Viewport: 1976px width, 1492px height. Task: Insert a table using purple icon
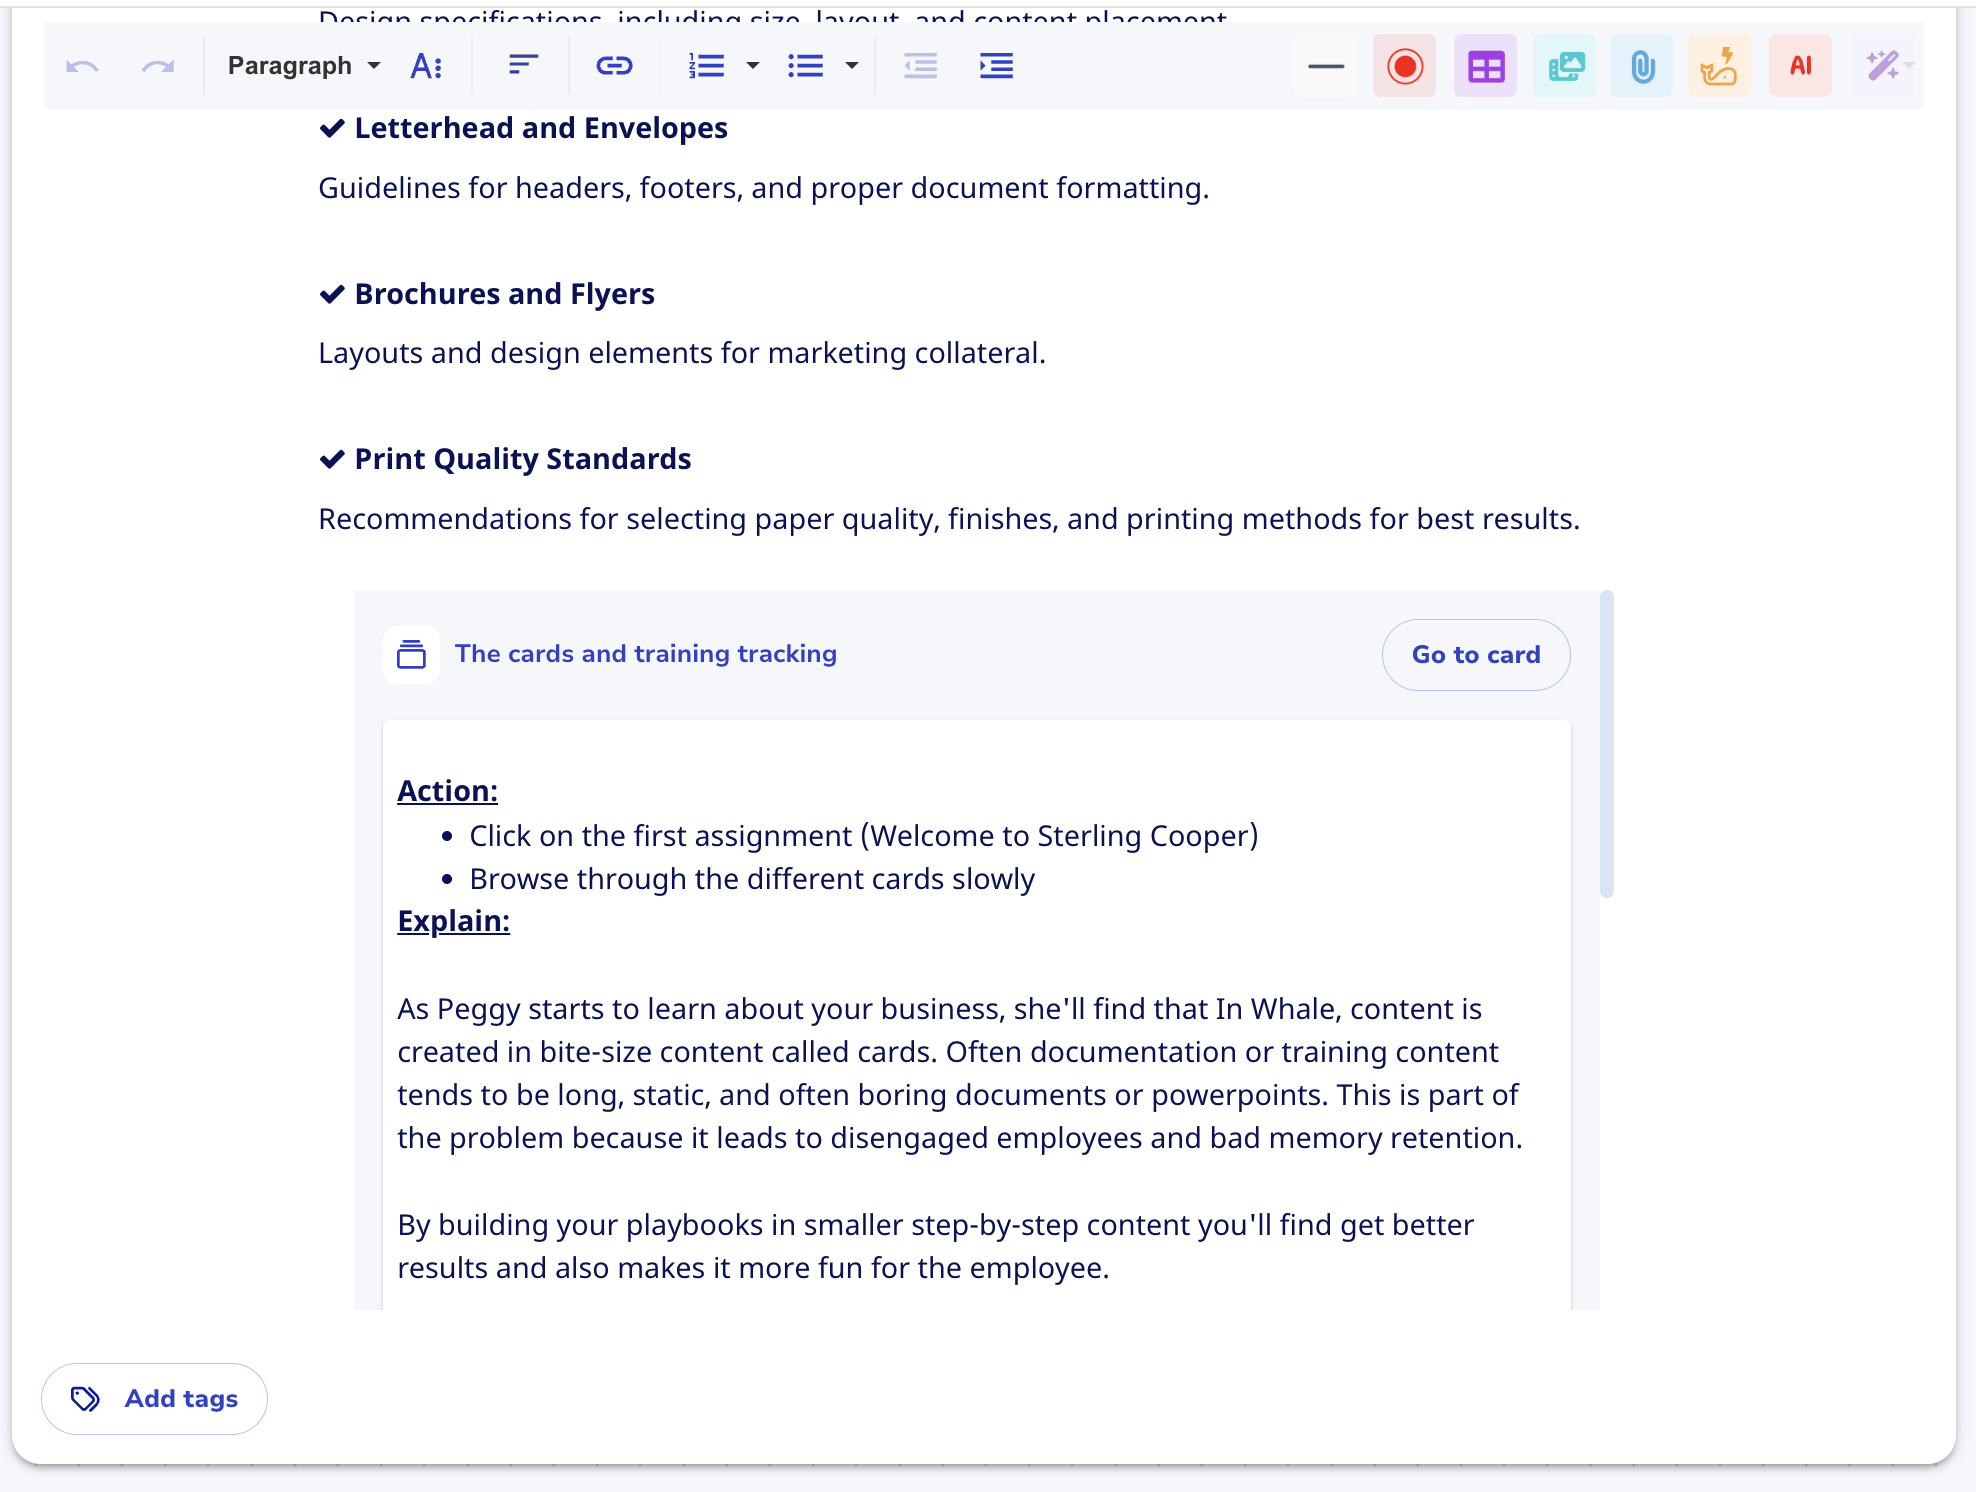pos(1485,66)
